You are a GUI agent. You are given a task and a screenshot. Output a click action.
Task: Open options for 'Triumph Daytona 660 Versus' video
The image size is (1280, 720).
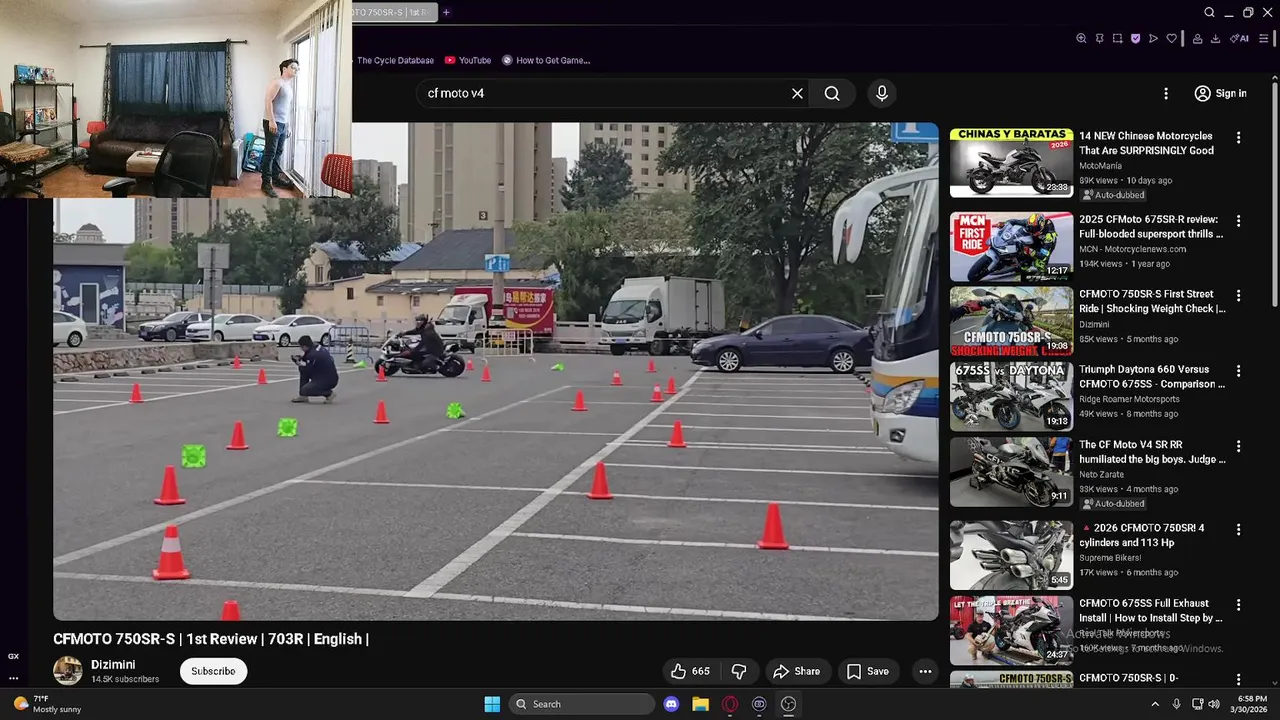pyautogui.click(x=1238, y=371)
